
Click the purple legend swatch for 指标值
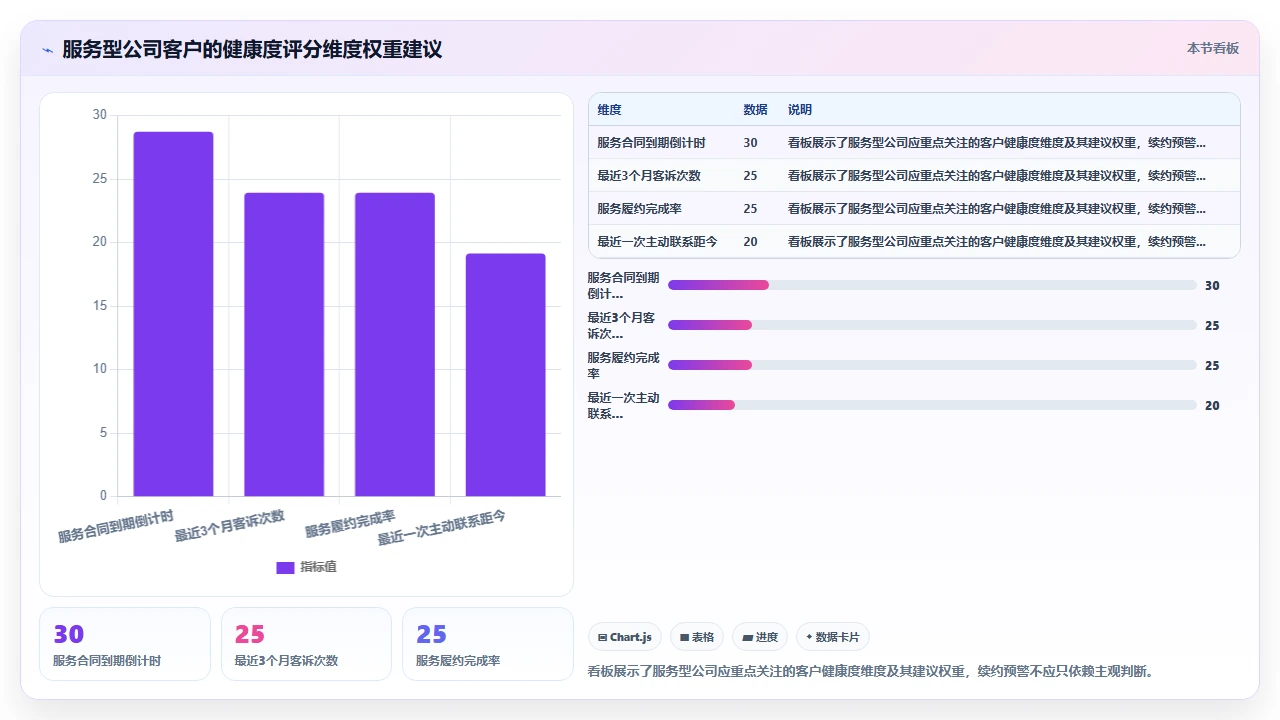coord(285,567)
